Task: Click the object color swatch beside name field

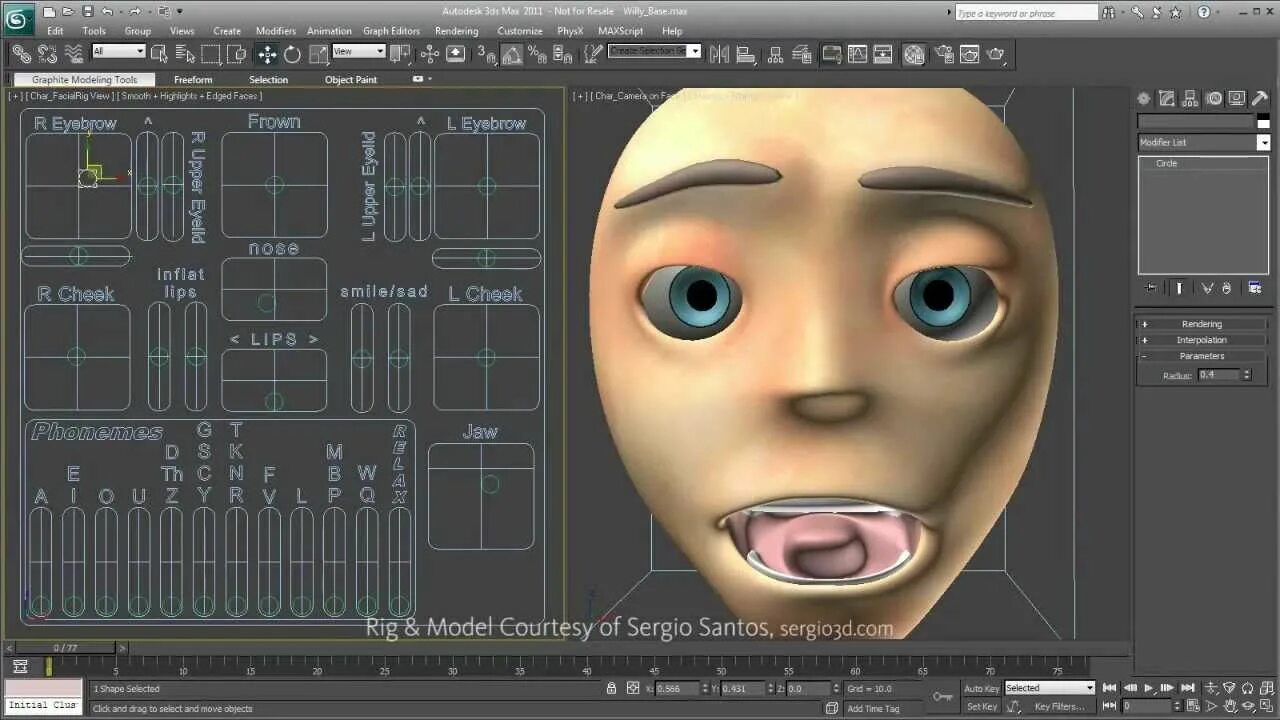Action: point(1263,121)
